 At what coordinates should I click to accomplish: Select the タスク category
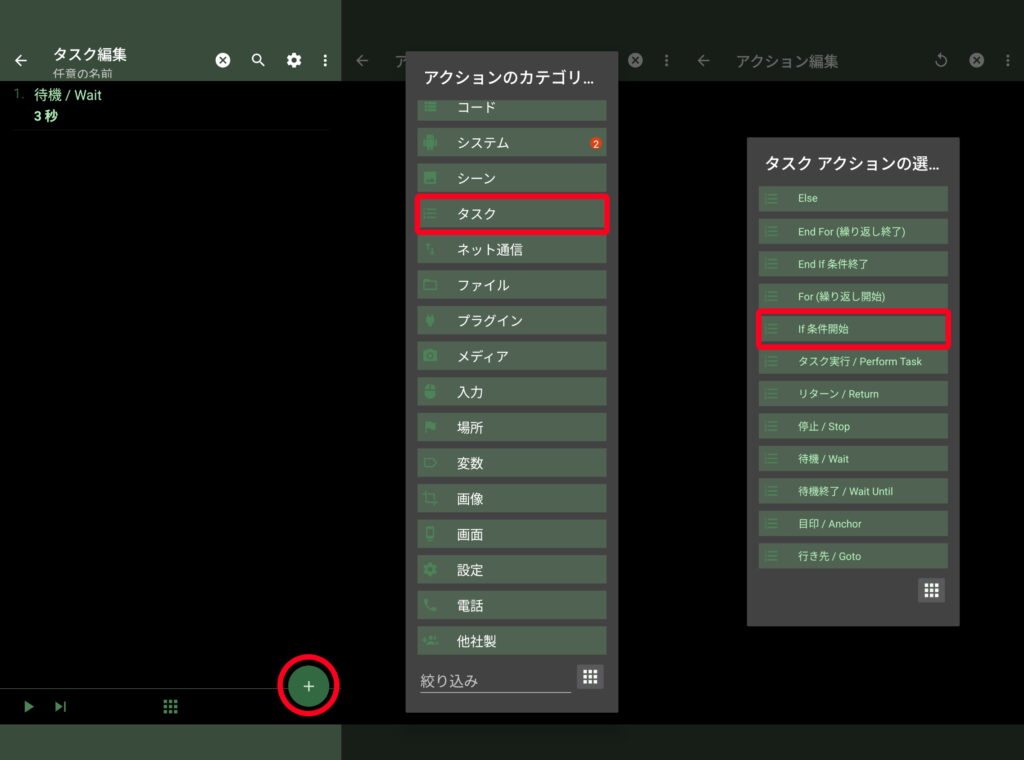(511, 214)
